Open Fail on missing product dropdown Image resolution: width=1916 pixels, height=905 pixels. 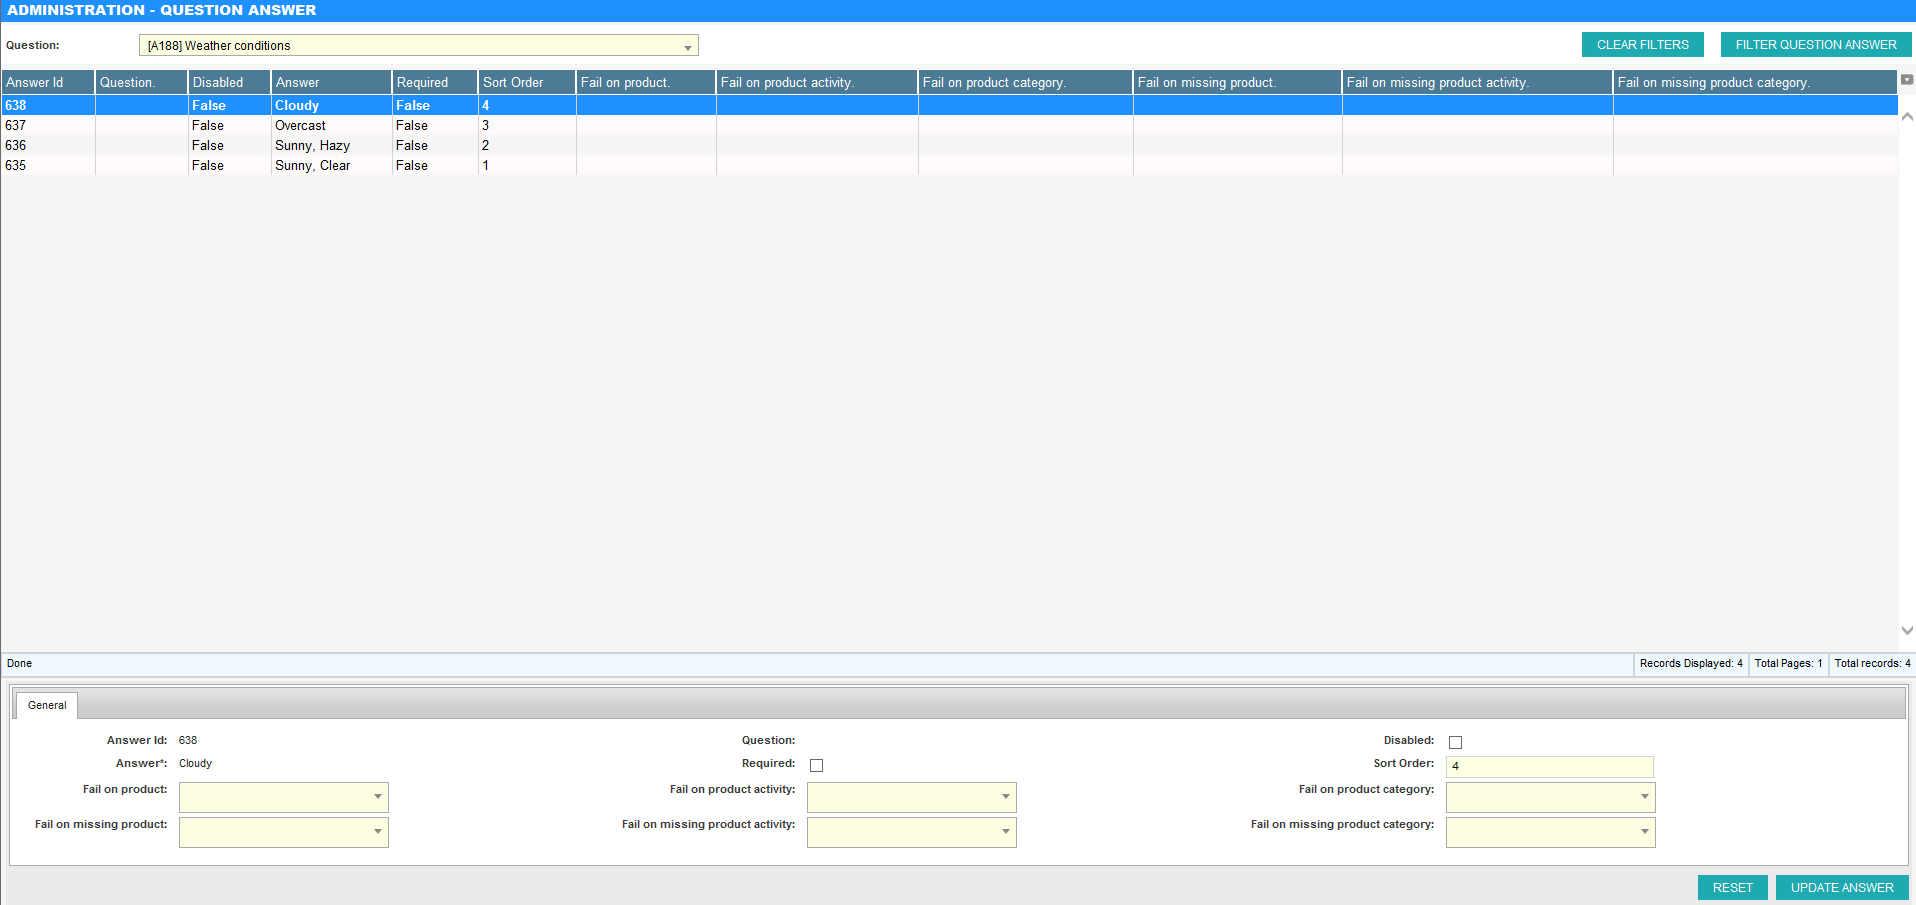tap(377, 832)
